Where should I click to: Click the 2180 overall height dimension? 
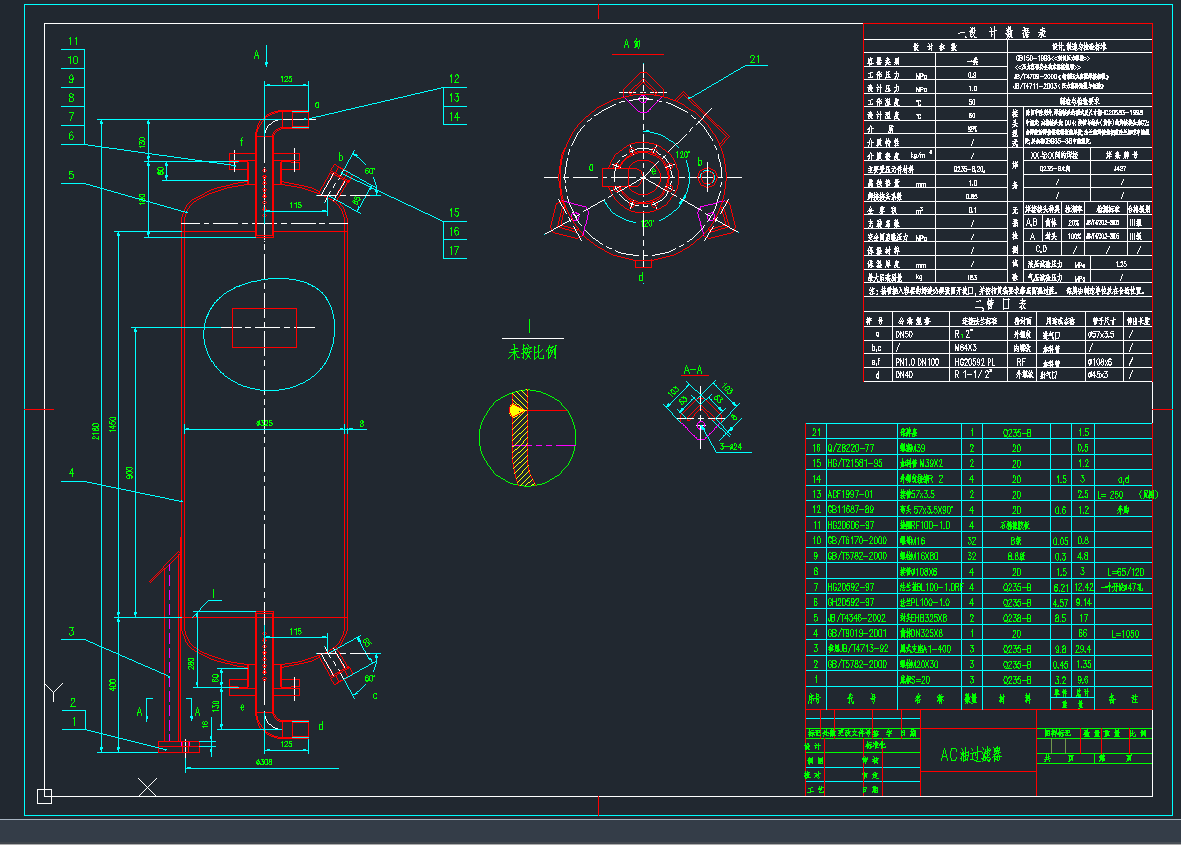click(94, 431)
